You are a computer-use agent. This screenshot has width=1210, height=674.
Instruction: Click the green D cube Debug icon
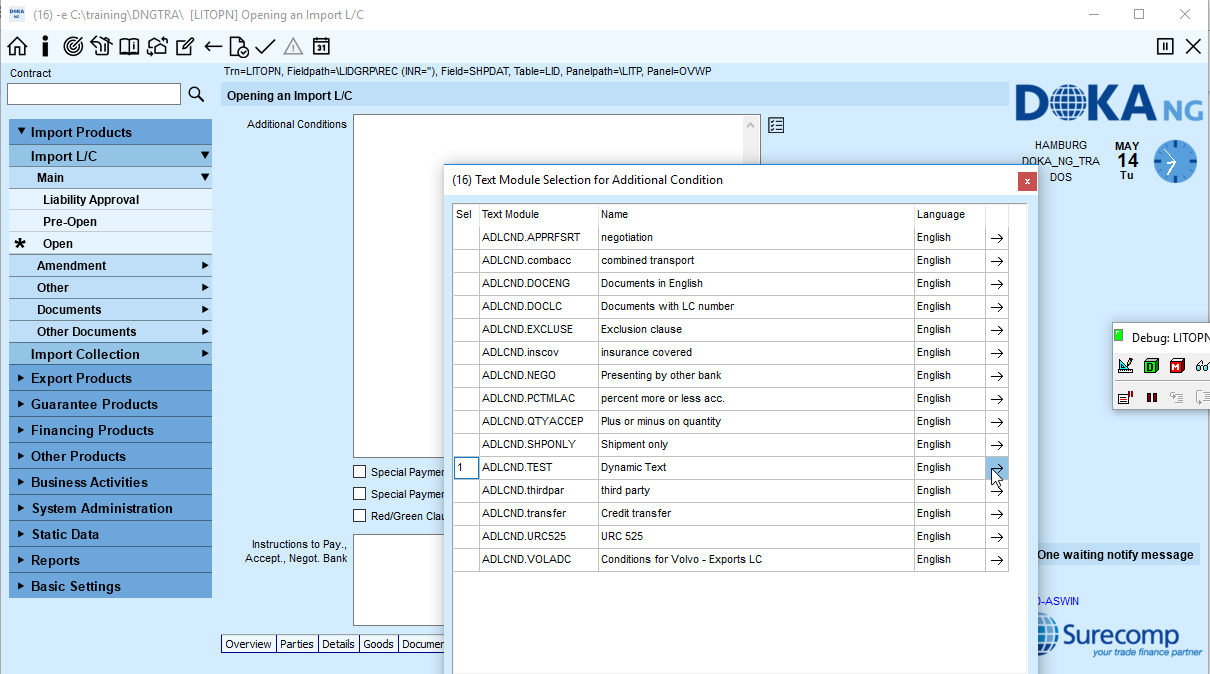[x=1151, y=365]
